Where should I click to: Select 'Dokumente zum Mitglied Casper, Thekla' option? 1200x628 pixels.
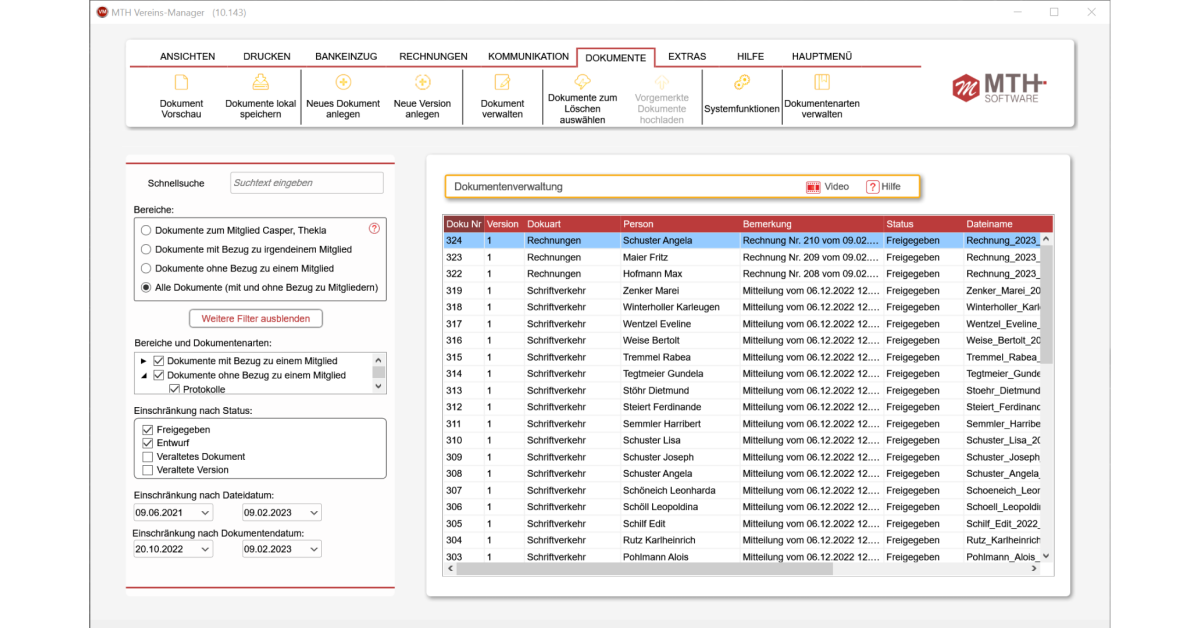[146, 230]
